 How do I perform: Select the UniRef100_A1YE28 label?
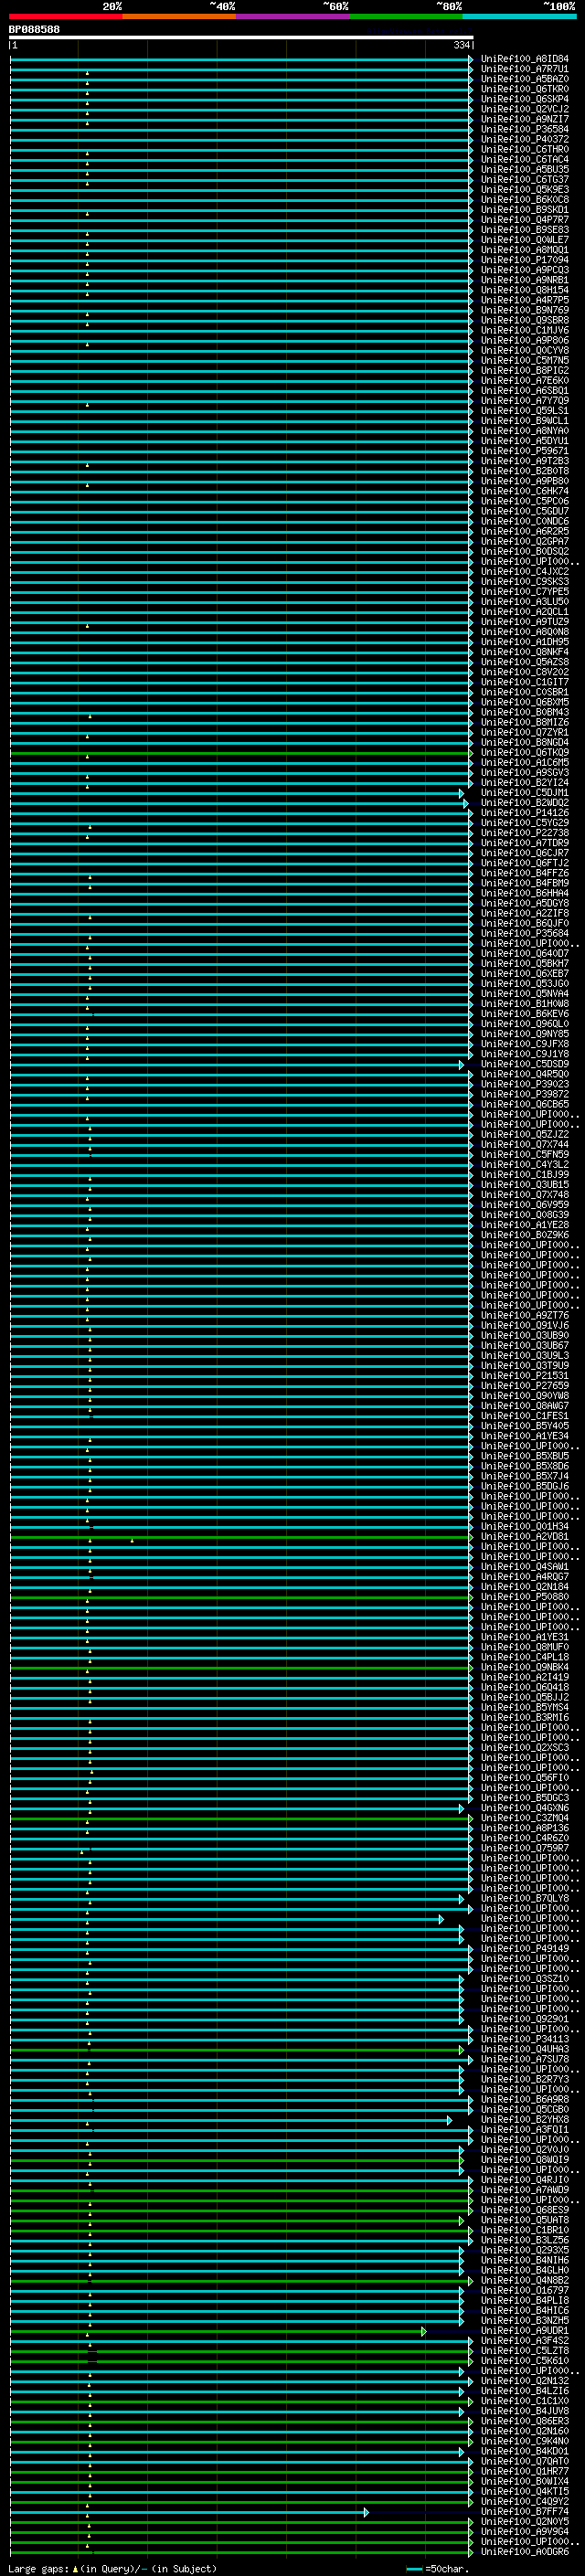(x=525, y=1225)
